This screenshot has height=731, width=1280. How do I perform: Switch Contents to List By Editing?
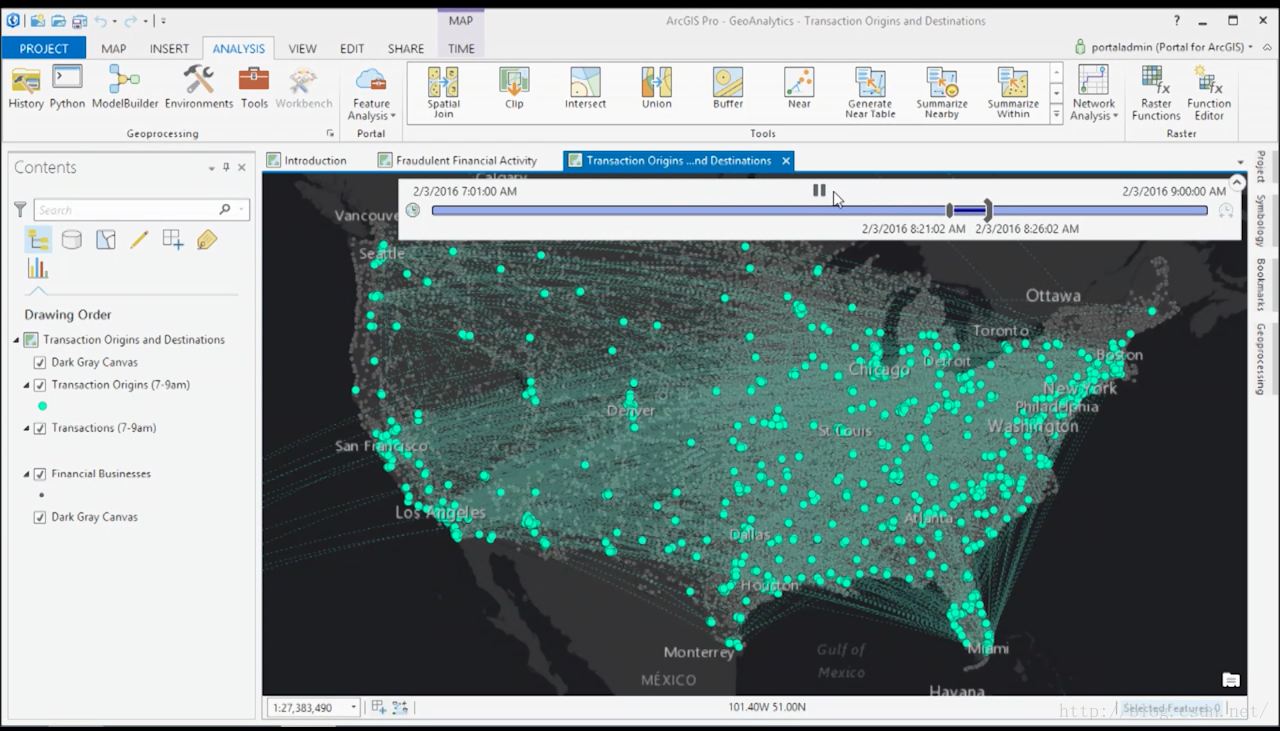click(139, 239)
